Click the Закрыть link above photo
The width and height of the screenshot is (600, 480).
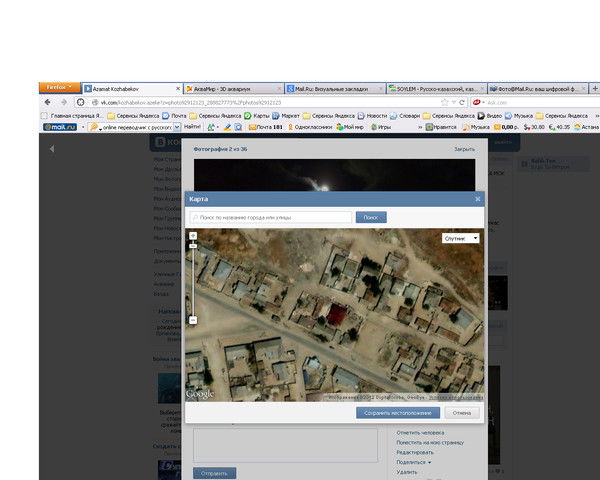click(464, 149)
